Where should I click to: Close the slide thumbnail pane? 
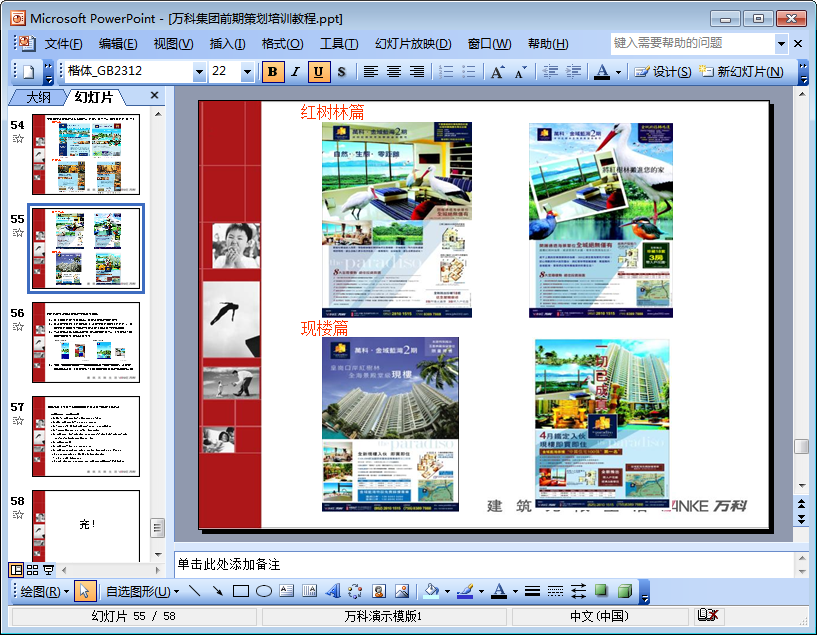[154, 95]
